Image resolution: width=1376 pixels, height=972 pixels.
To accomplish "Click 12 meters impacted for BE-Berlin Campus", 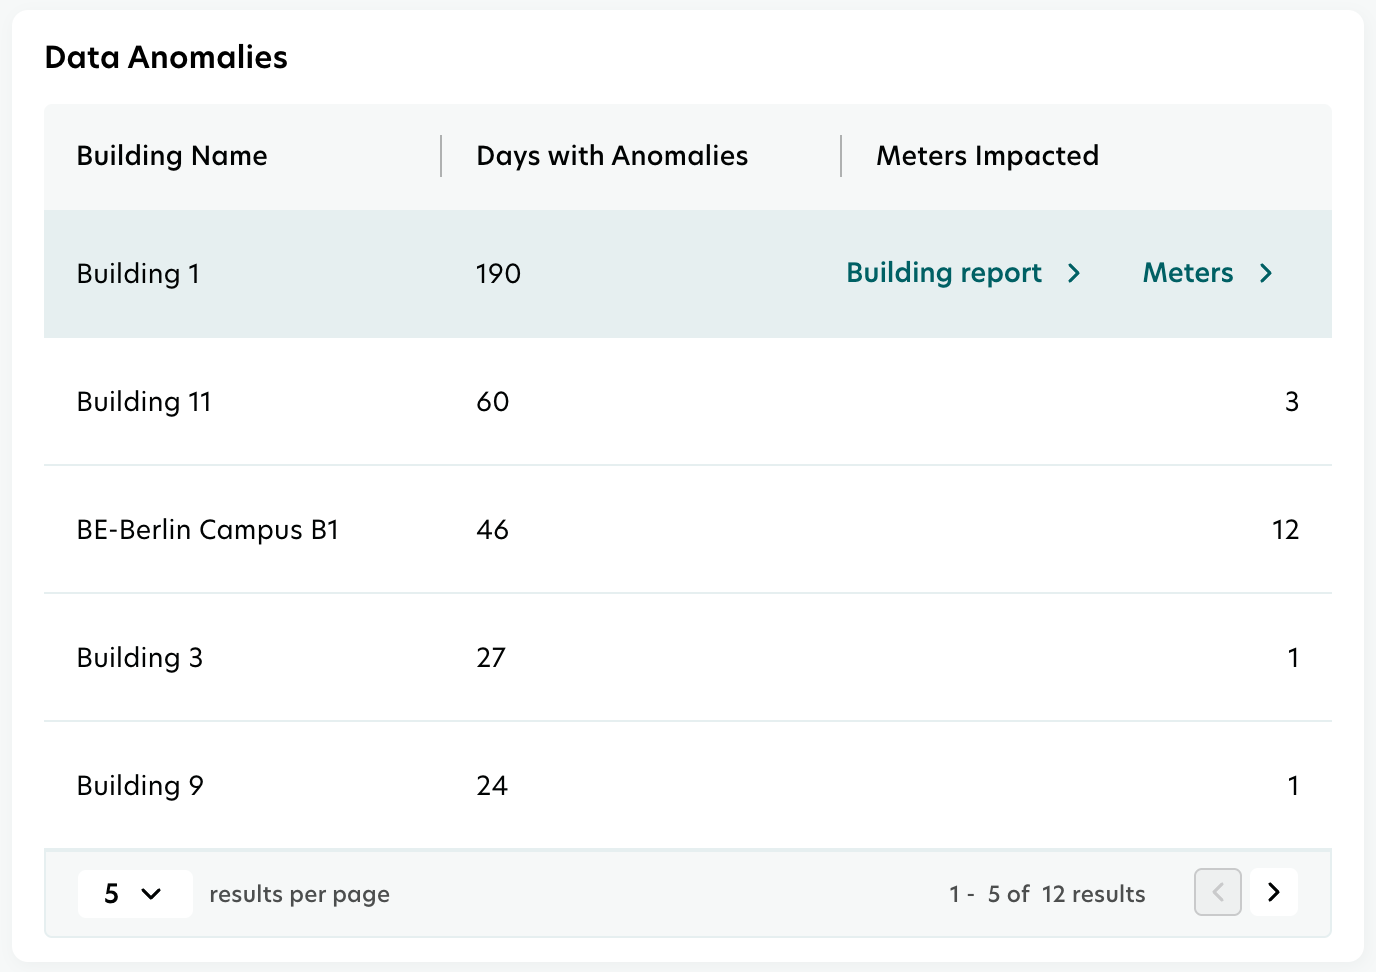I will [1285, 530].
